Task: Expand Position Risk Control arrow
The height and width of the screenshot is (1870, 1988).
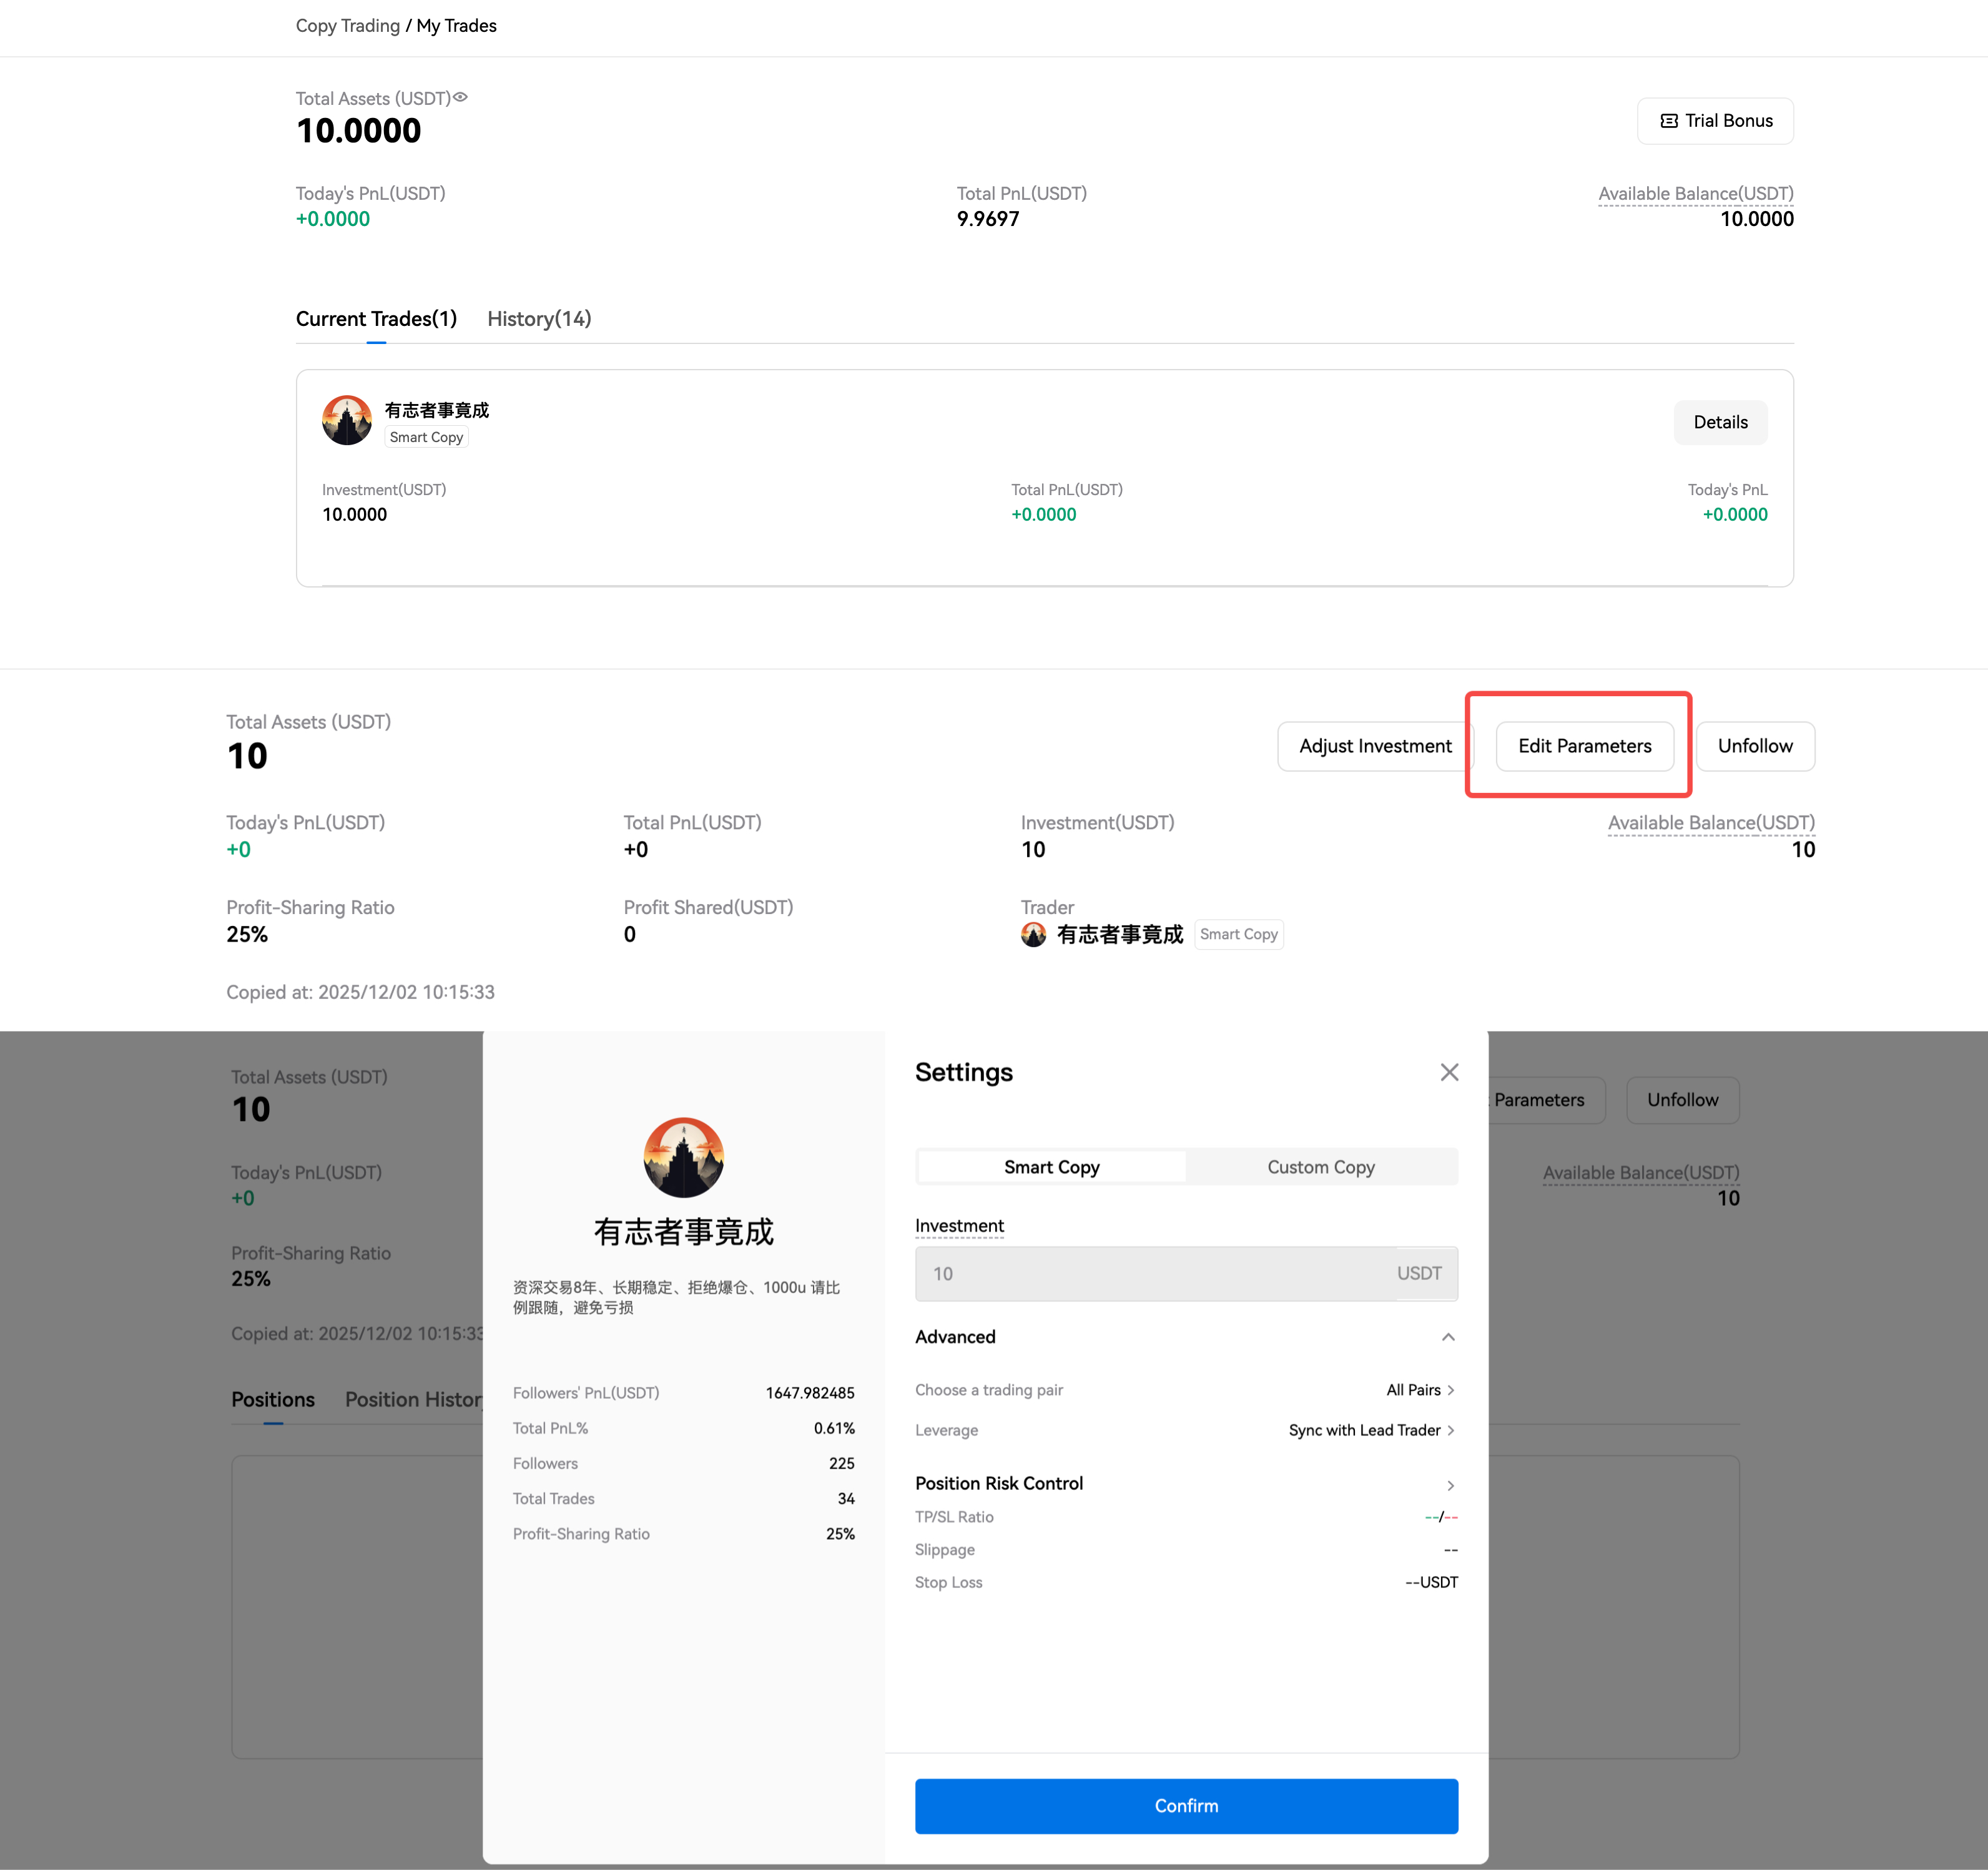Action: 1450,1485
